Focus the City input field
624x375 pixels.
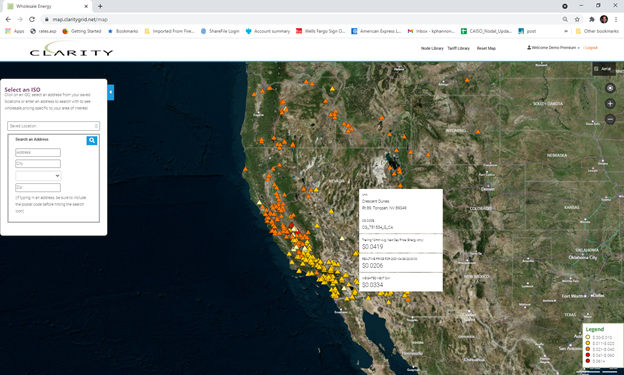pos(38,164)
